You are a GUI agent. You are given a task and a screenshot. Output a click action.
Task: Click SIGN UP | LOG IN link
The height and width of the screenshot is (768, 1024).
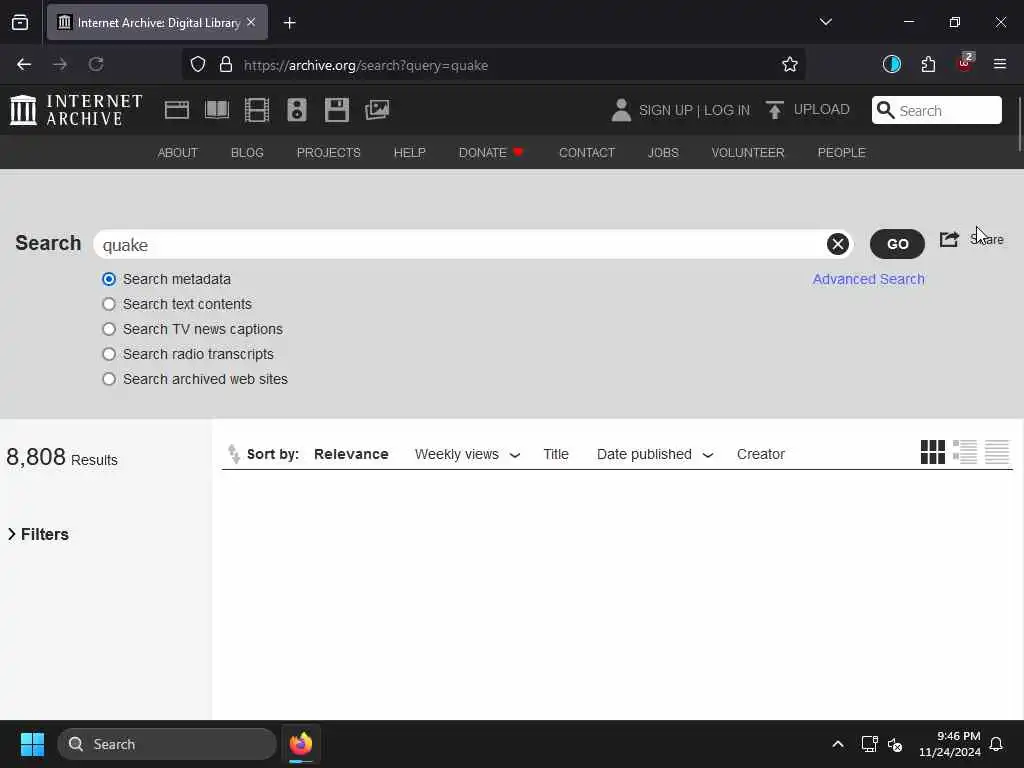point(694,110)
